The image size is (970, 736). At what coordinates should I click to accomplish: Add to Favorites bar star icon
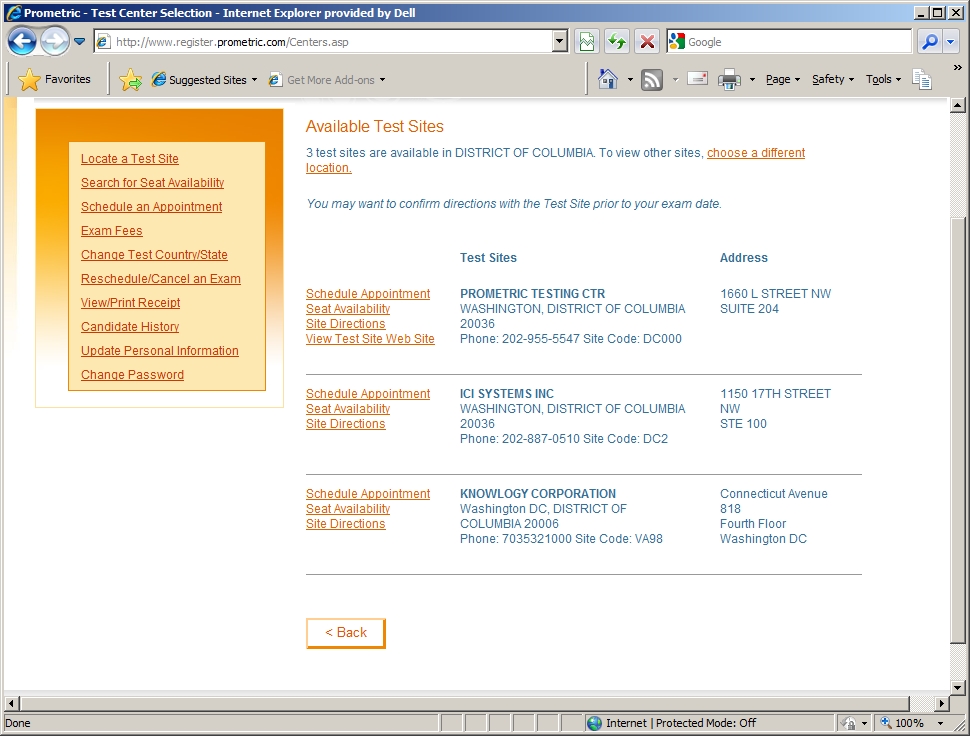click(x=130, y=80)
